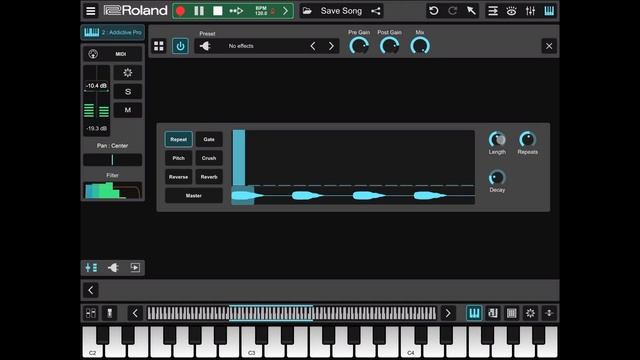Click the Save Song button
The image size is (640, 360).
[341, 11]
